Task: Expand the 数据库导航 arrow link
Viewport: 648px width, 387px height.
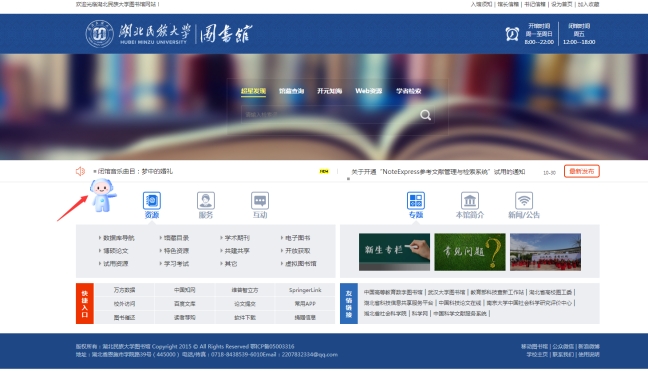Action: click(117, 238)
